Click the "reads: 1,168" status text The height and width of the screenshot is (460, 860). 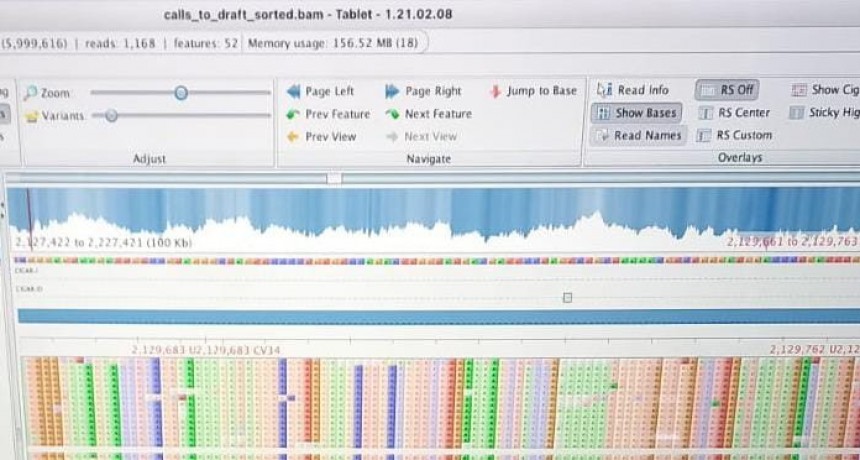[120, 43]
